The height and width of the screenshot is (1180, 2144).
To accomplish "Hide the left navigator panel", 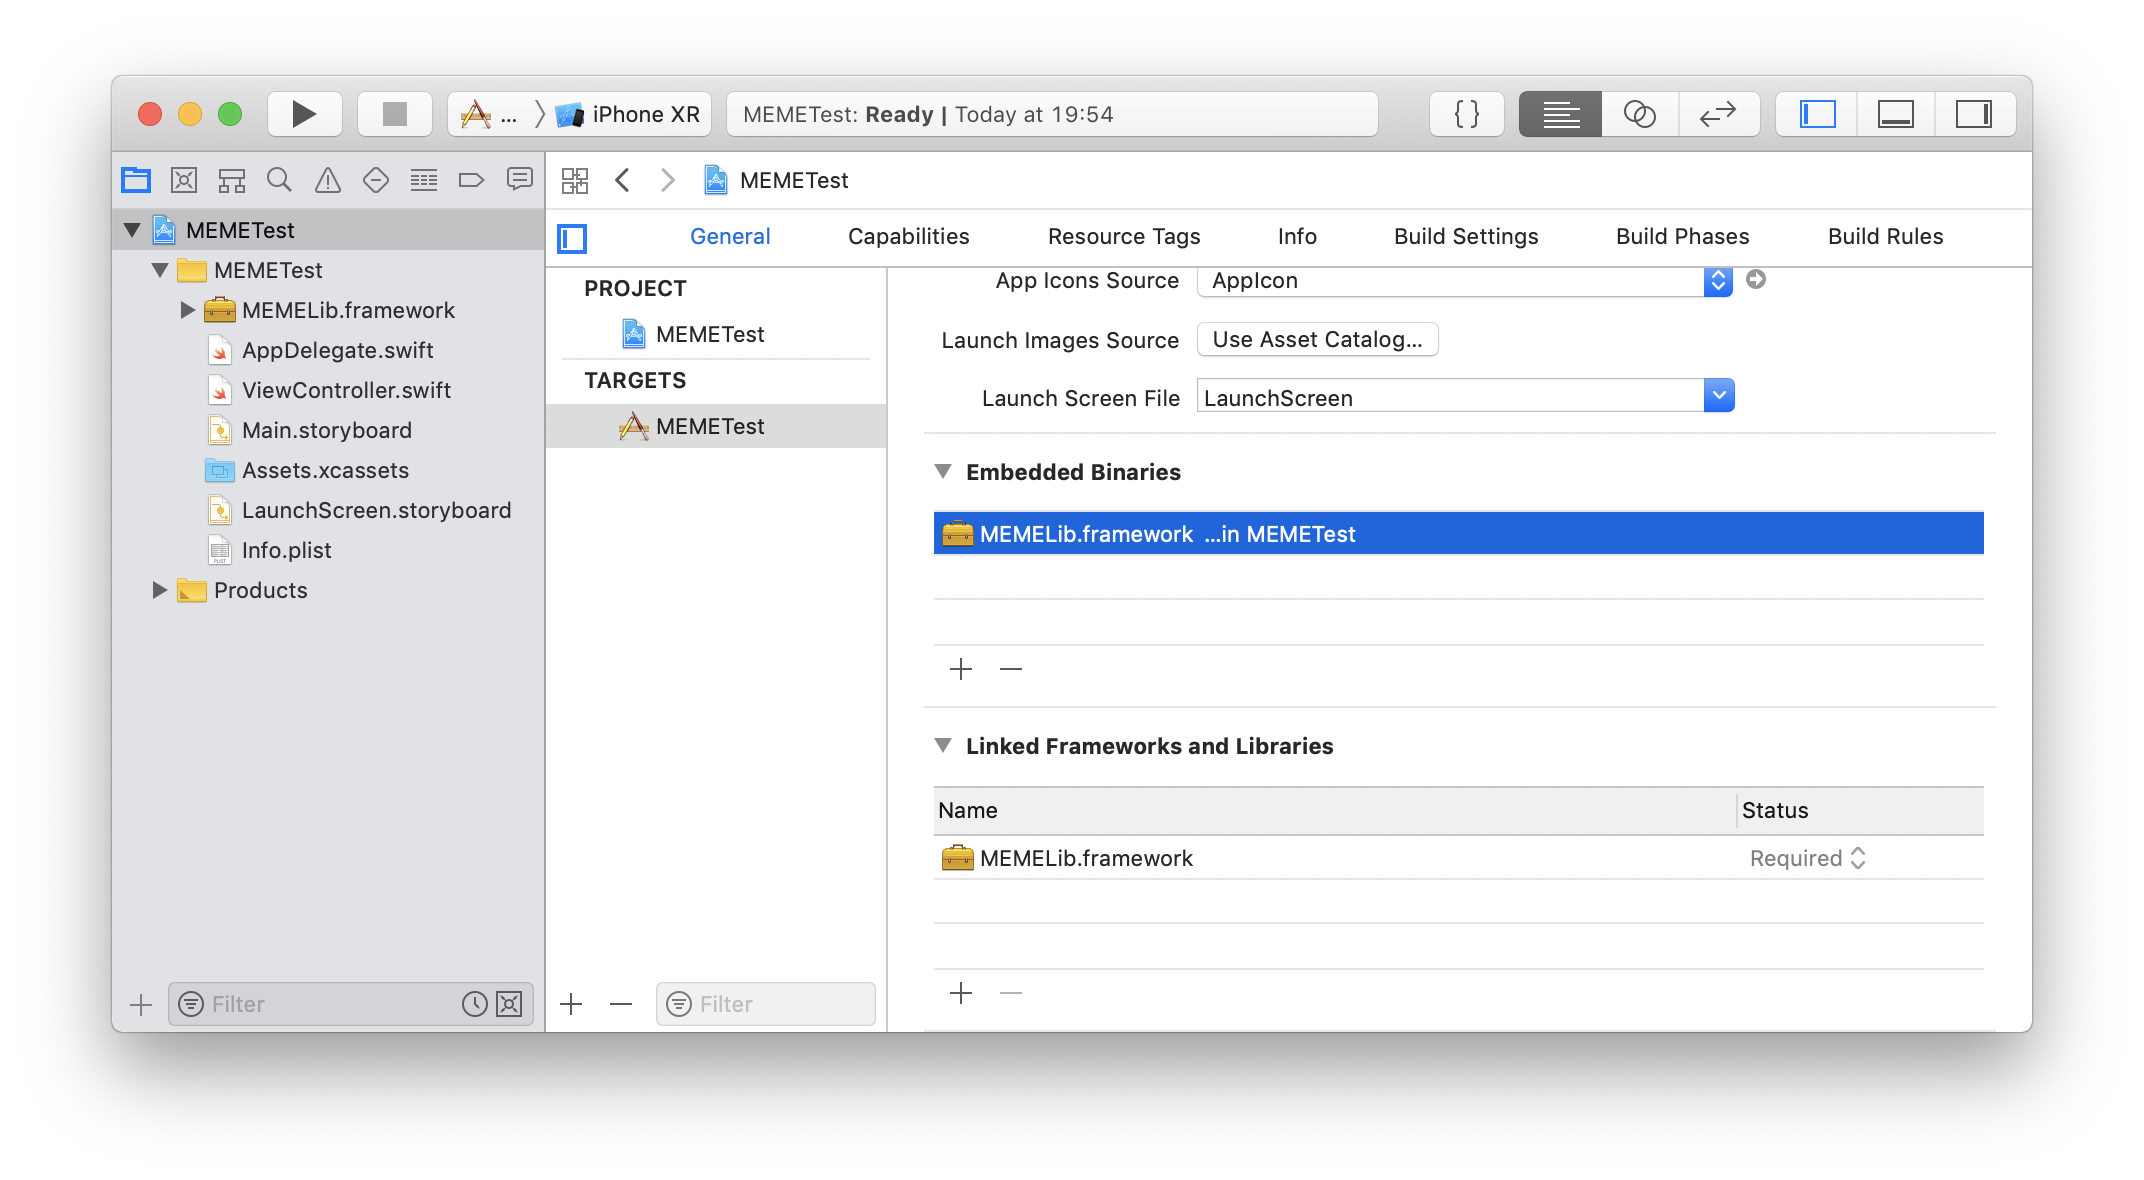I will [1815, 113].
